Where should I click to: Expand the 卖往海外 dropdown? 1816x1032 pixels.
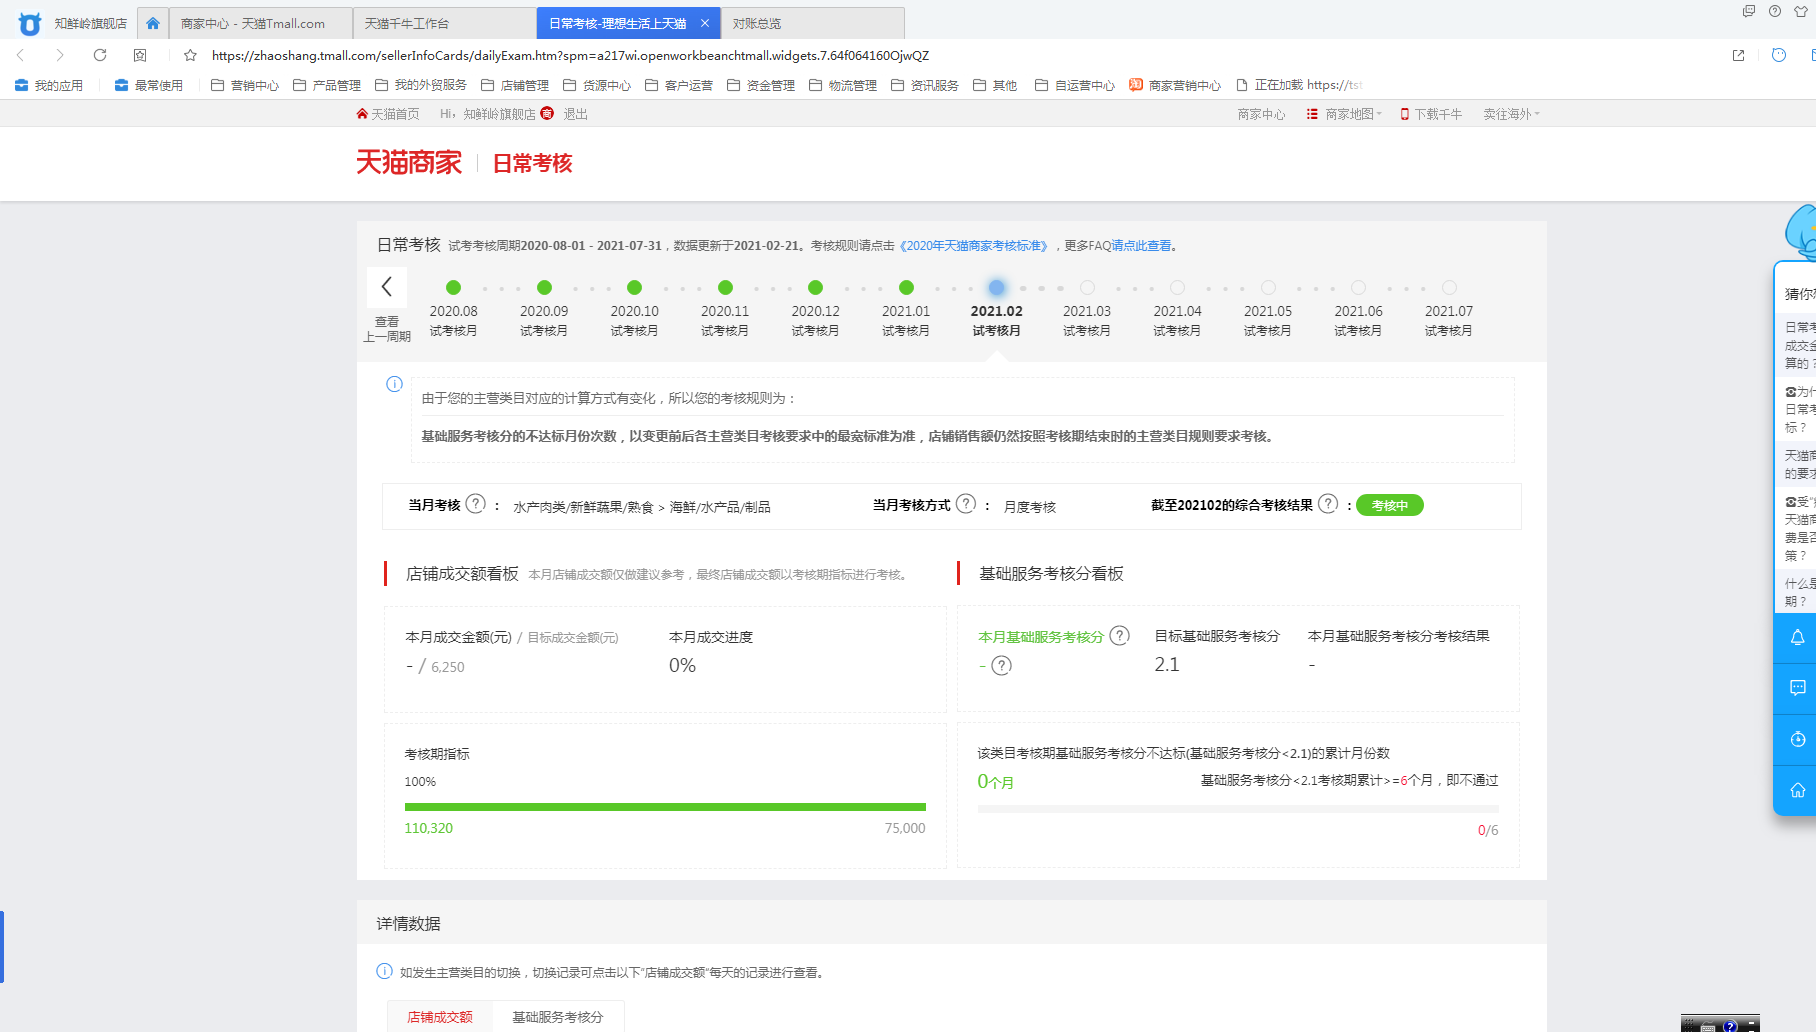1511,114
